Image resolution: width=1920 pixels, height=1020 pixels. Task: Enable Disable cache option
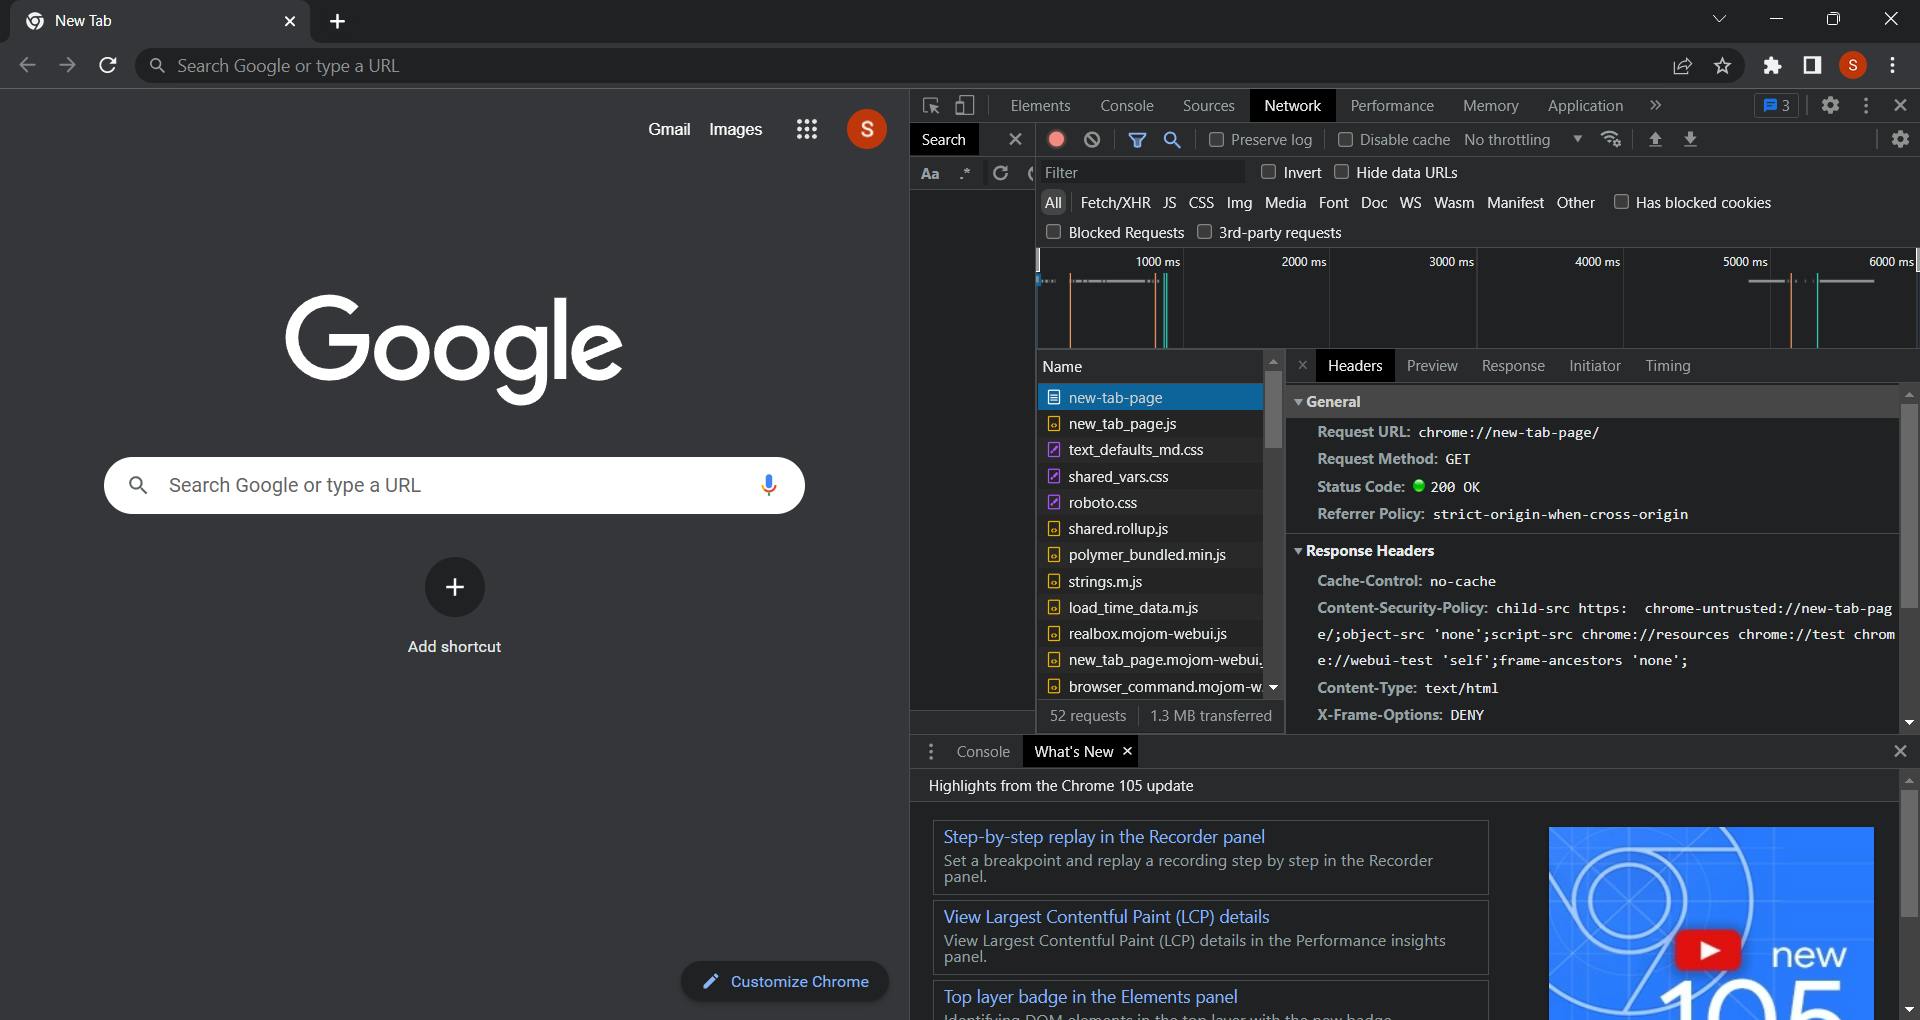(x=1346, y=139)
